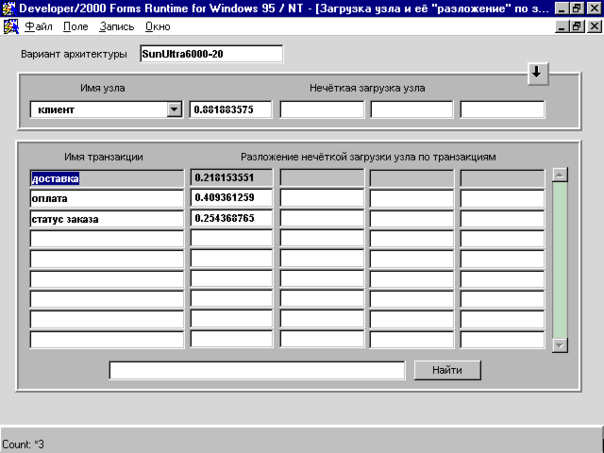Screen dimensions: 604x453
Task: Open the Запись menu
Action: pyautogui.click(x=117, y=27)
